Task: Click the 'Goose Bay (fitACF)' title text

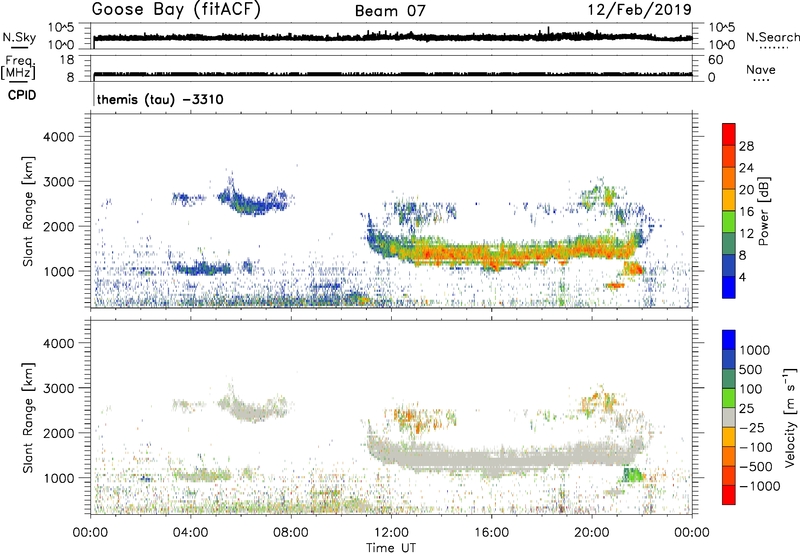Action: coord(176,10)
